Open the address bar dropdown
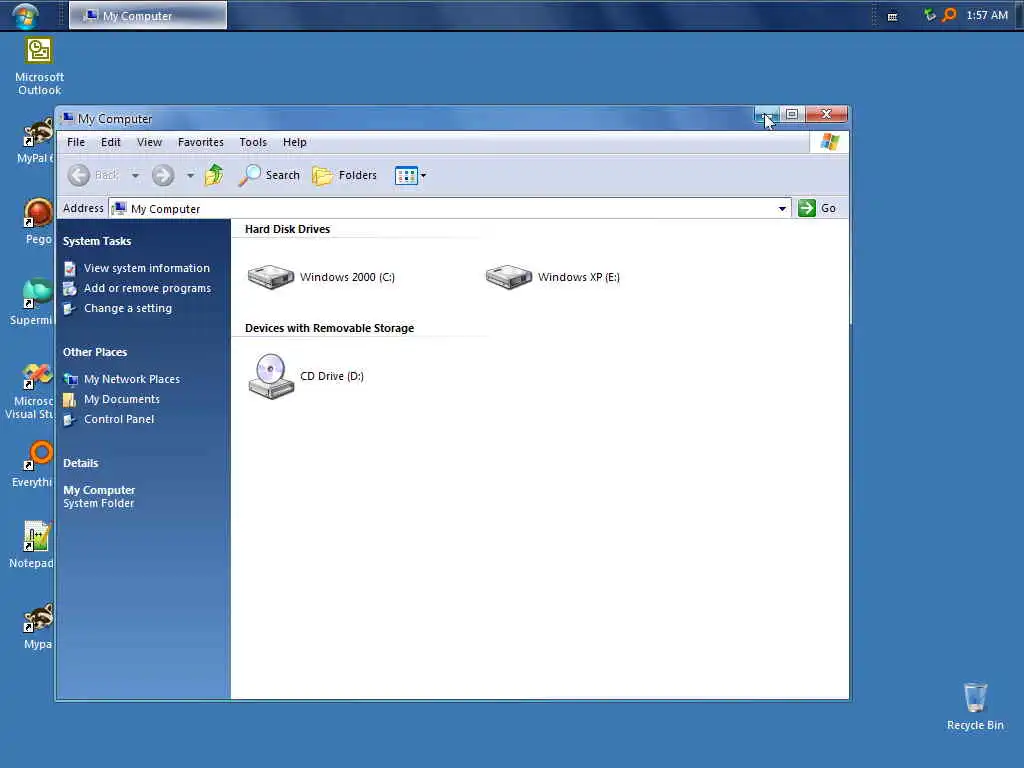This screenshot has width=1024, height=768. tap(782, 208)
